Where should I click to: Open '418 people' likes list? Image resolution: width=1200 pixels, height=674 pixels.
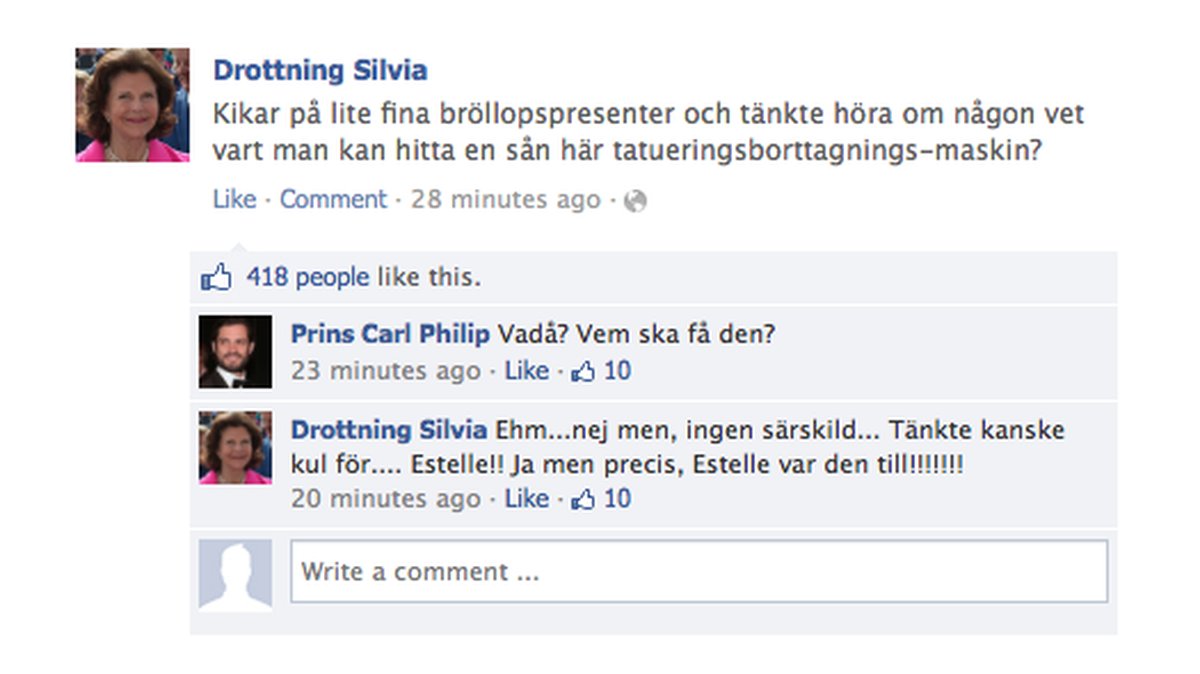click(308, 277)
